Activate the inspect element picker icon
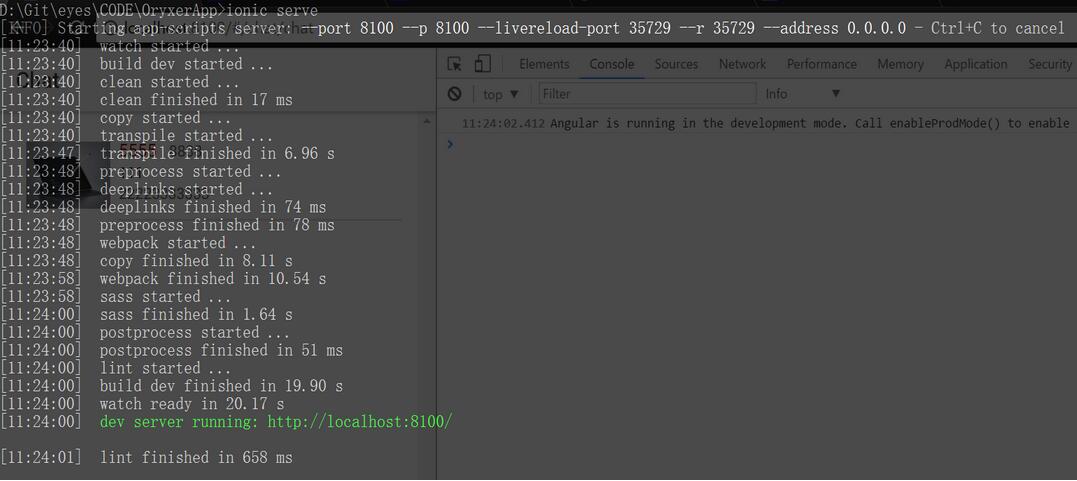Image resolution: width=1077 pixels, height=481 pixels. (454, 64)
